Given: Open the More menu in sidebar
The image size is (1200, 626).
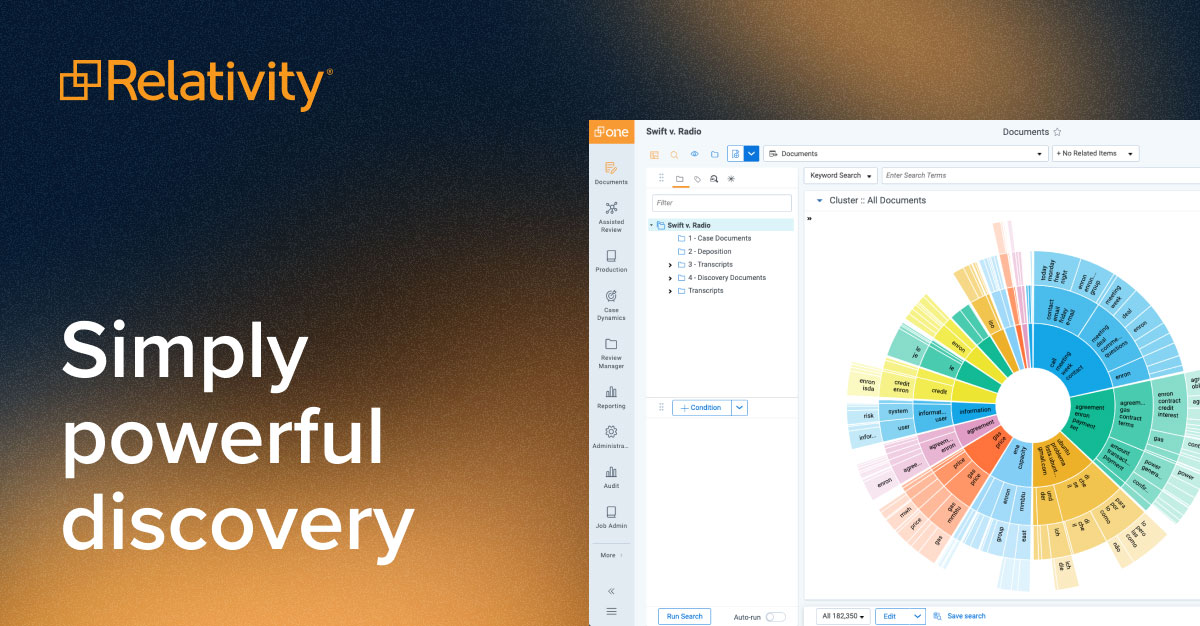Looking at the screenshot, I should tap(611, 555).
